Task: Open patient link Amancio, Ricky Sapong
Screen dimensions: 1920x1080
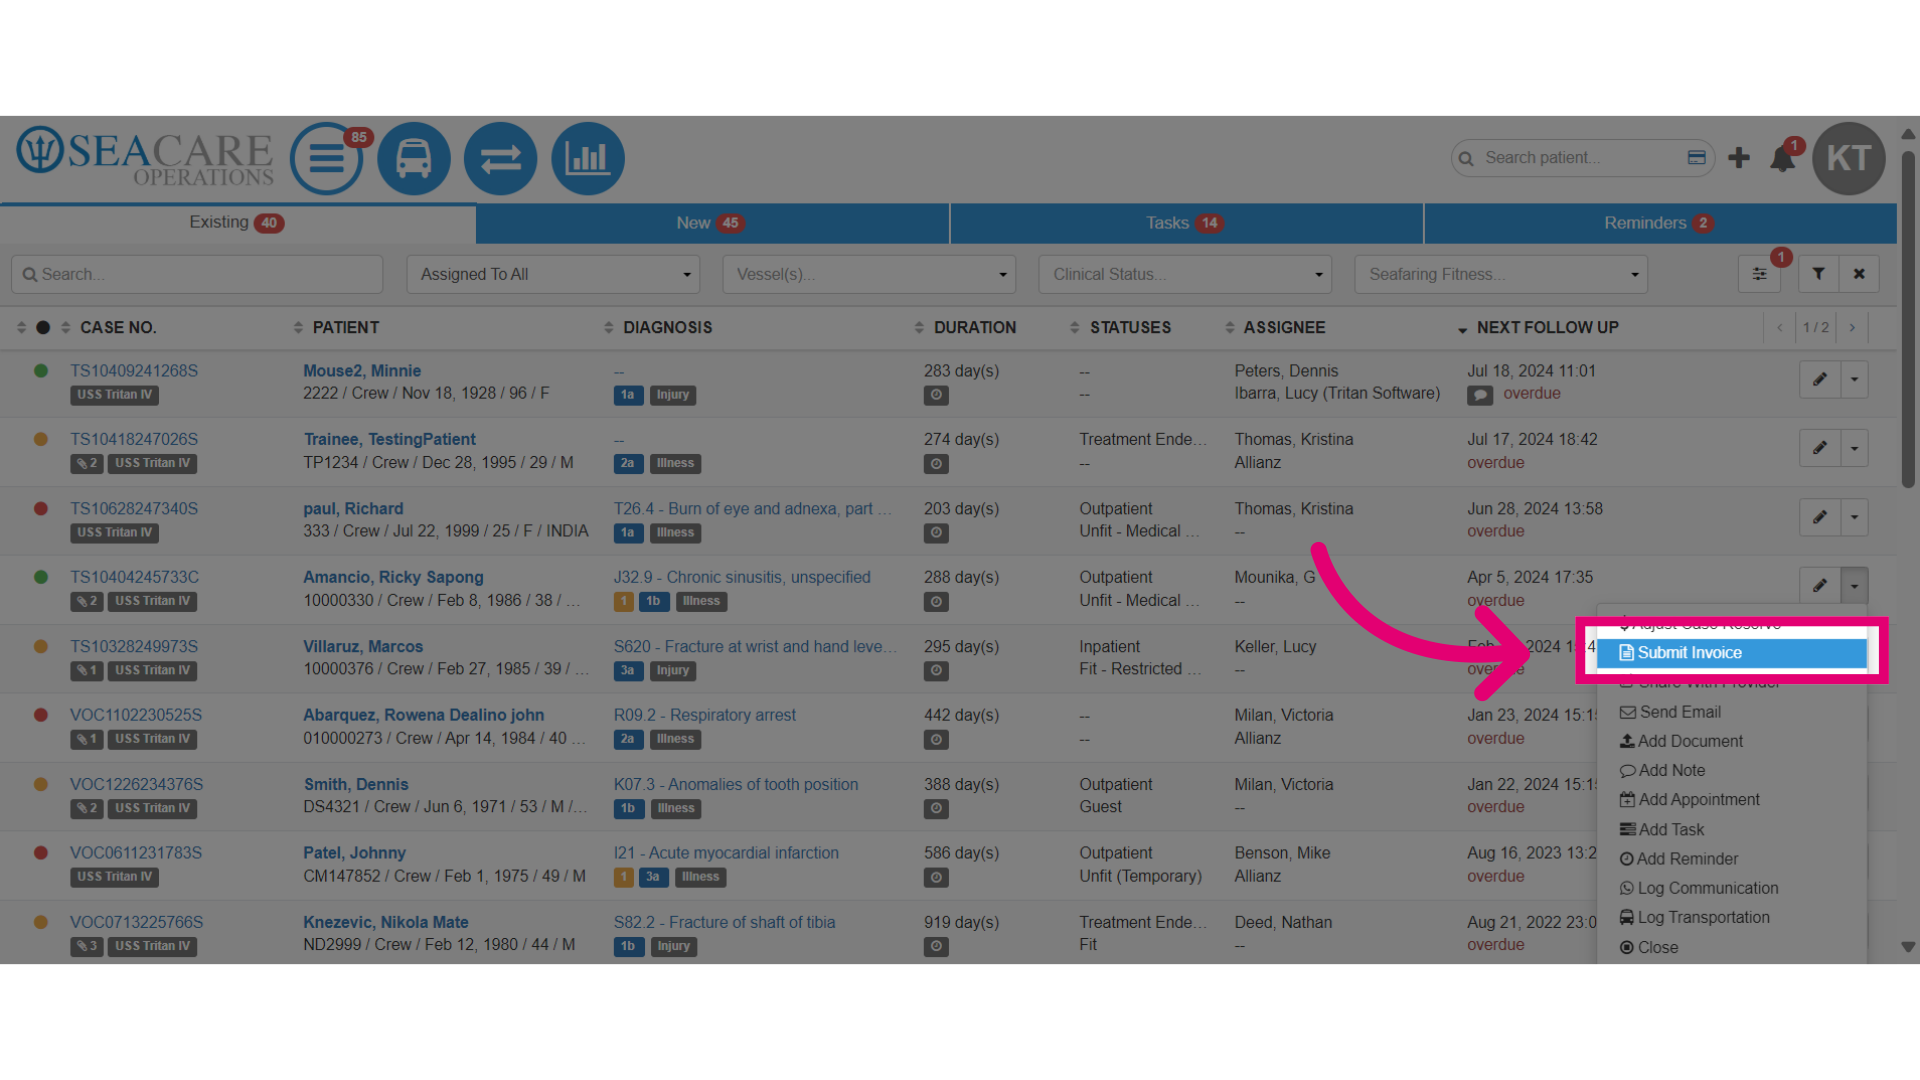Action: pyautogui.click(x=393, y=577)
